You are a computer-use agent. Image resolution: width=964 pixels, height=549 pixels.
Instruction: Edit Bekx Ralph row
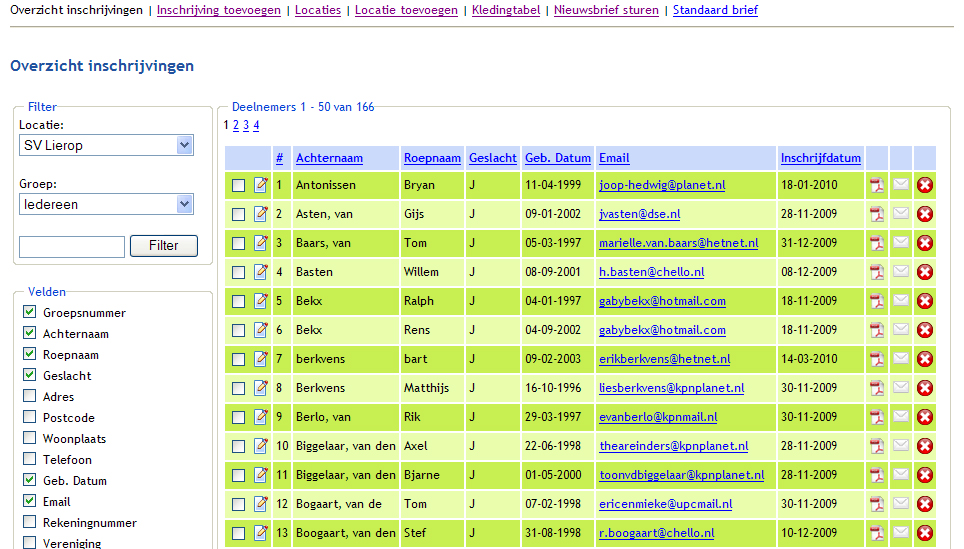coord(261,300)
